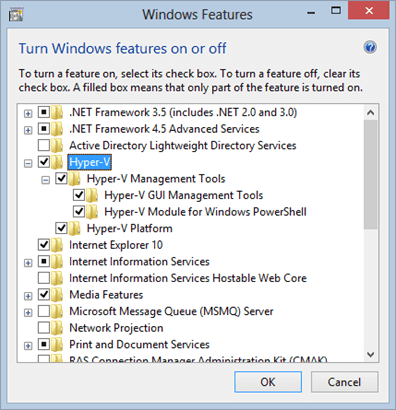Expand the Internet Information Services node
The image size is (396, 410).
(28, 263)
